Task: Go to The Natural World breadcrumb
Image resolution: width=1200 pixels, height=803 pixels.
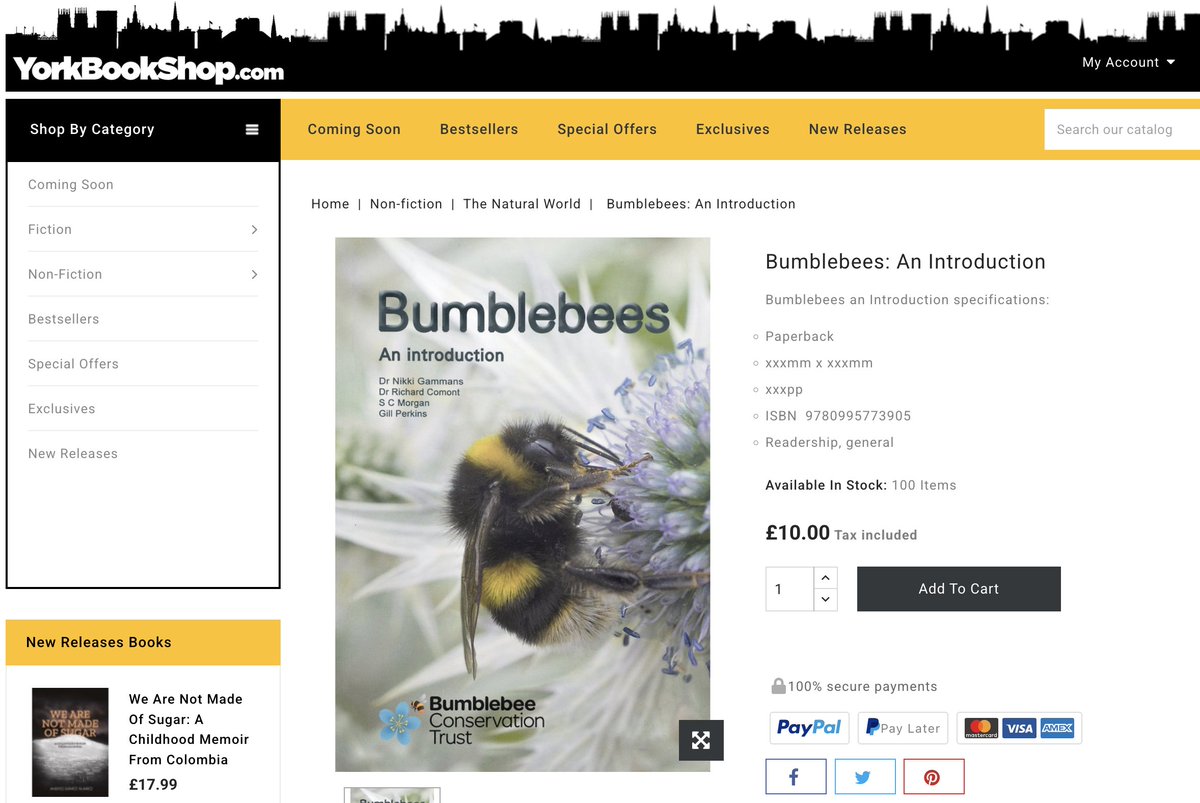Action: pos(522,204)
